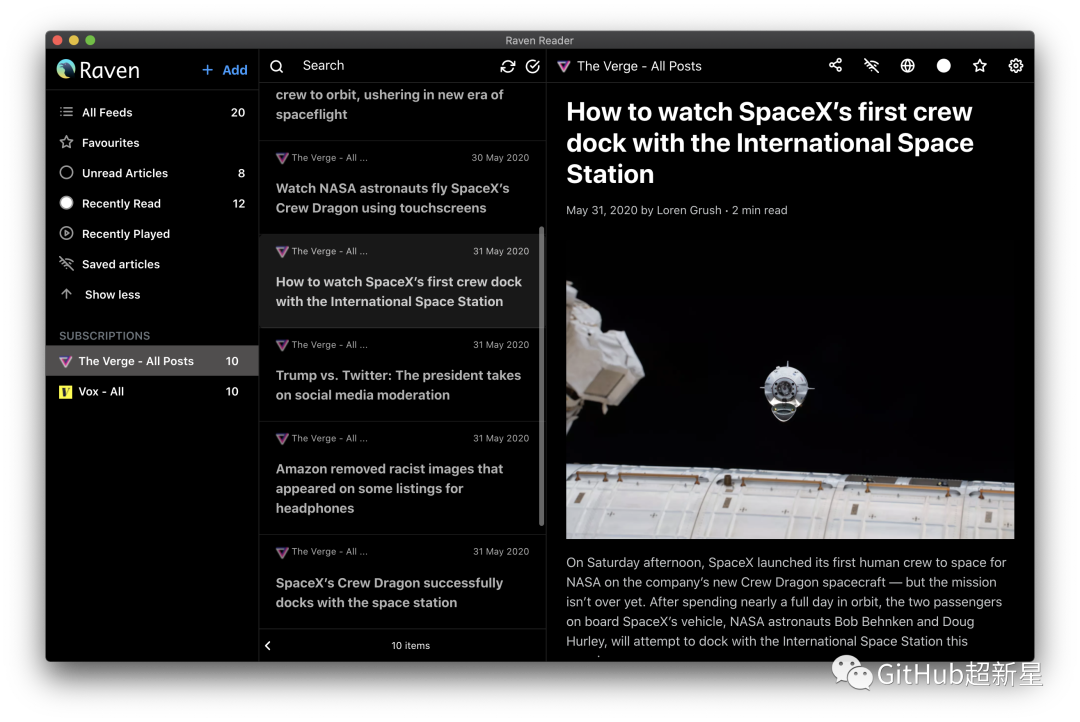This screenshot has height=722, width=1080.
Task: Select The Verge - All Posts subscription
Action: tap(152, 361)
